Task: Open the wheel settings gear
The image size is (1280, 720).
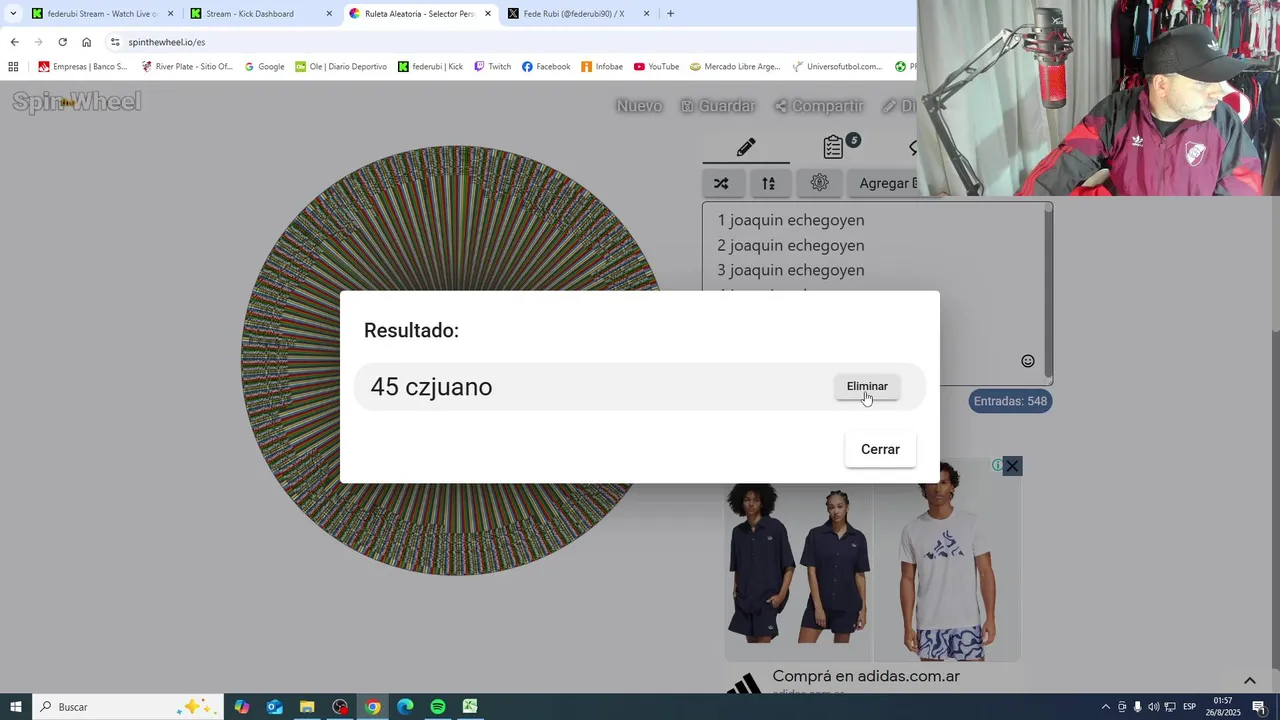Action: pyautogui.click(x=819, y=183)
